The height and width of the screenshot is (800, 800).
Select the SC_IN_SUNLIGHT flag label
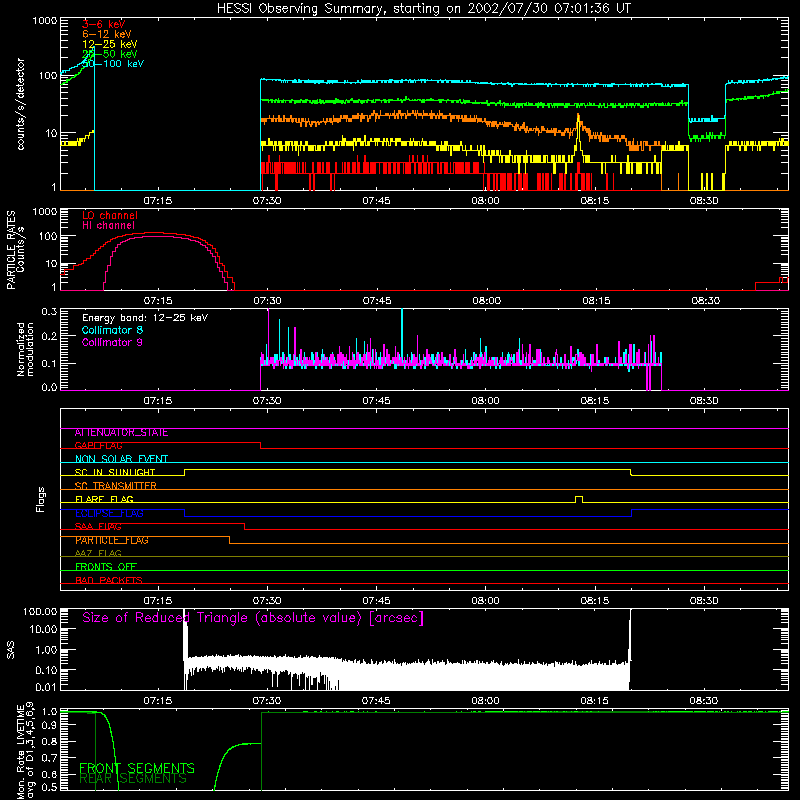point(115,472)
